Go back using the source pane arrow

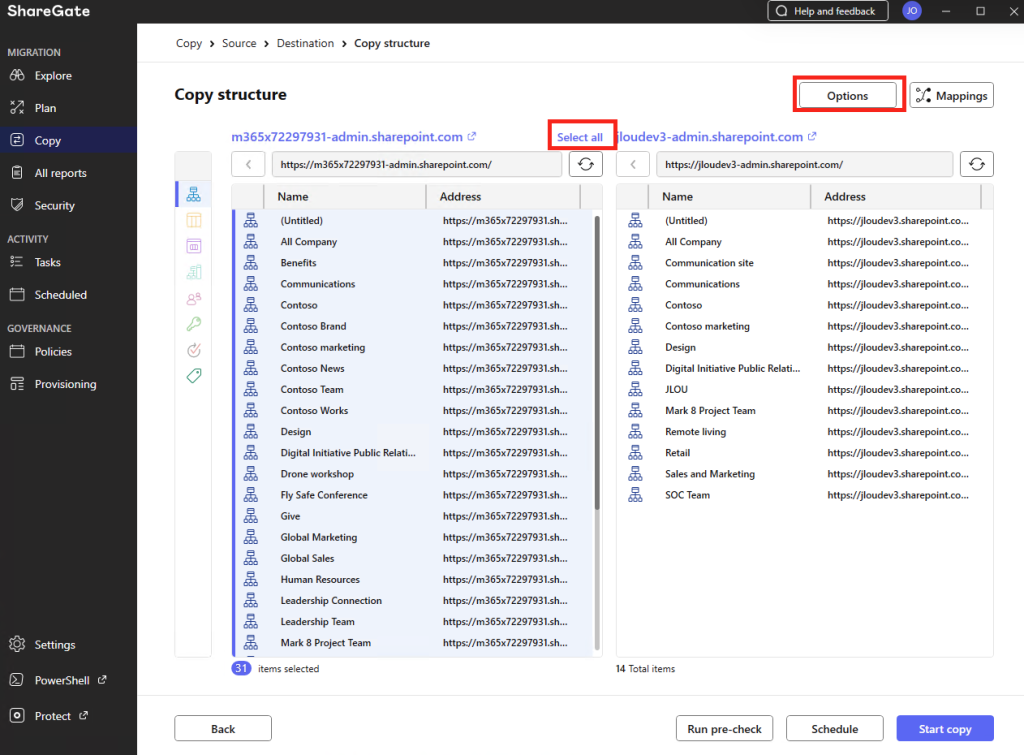tap(248, 165)
